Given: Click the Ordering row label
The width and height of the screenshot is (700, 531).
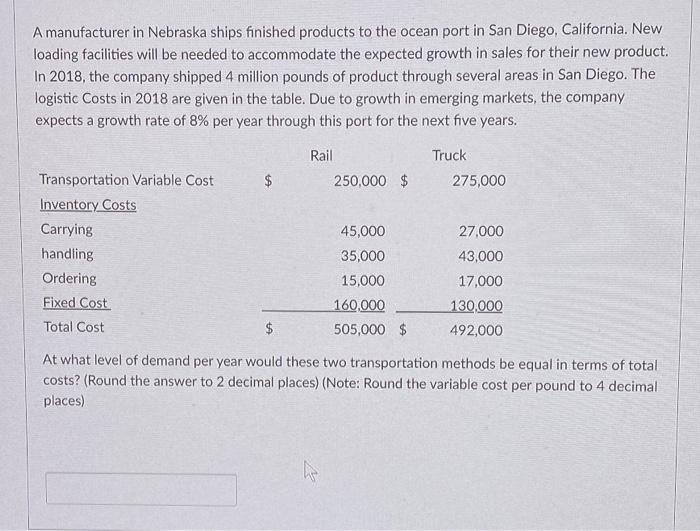Looking at the screenshot, I should pyautogui.click(x=69, y=279).
